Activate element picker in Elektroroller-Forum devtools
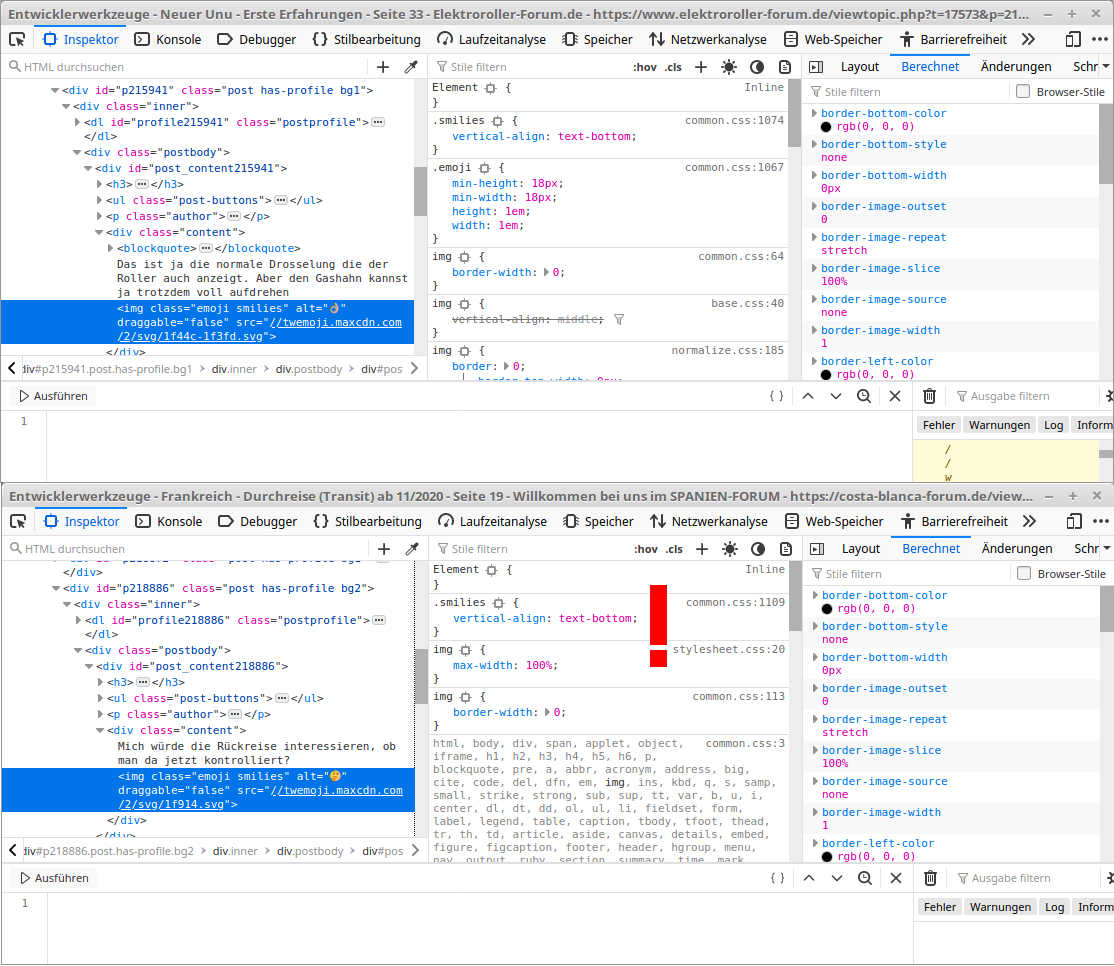The width and height of the screenshot is (1114, 966). (x=17, y=39)
